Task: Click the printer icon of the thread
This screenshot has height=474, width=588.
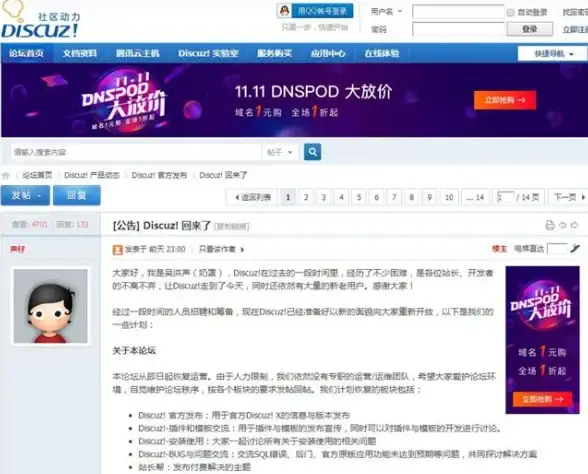Action: [x=550, y=225]
